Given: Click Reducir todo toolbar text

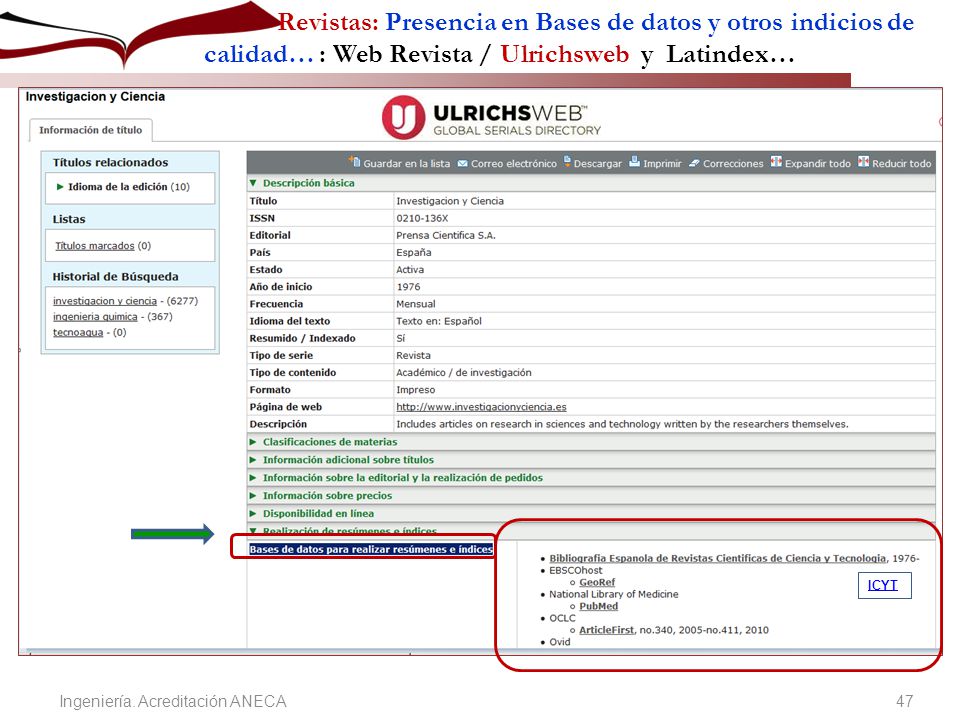Looking at the screenshot, I should point(901,163).
